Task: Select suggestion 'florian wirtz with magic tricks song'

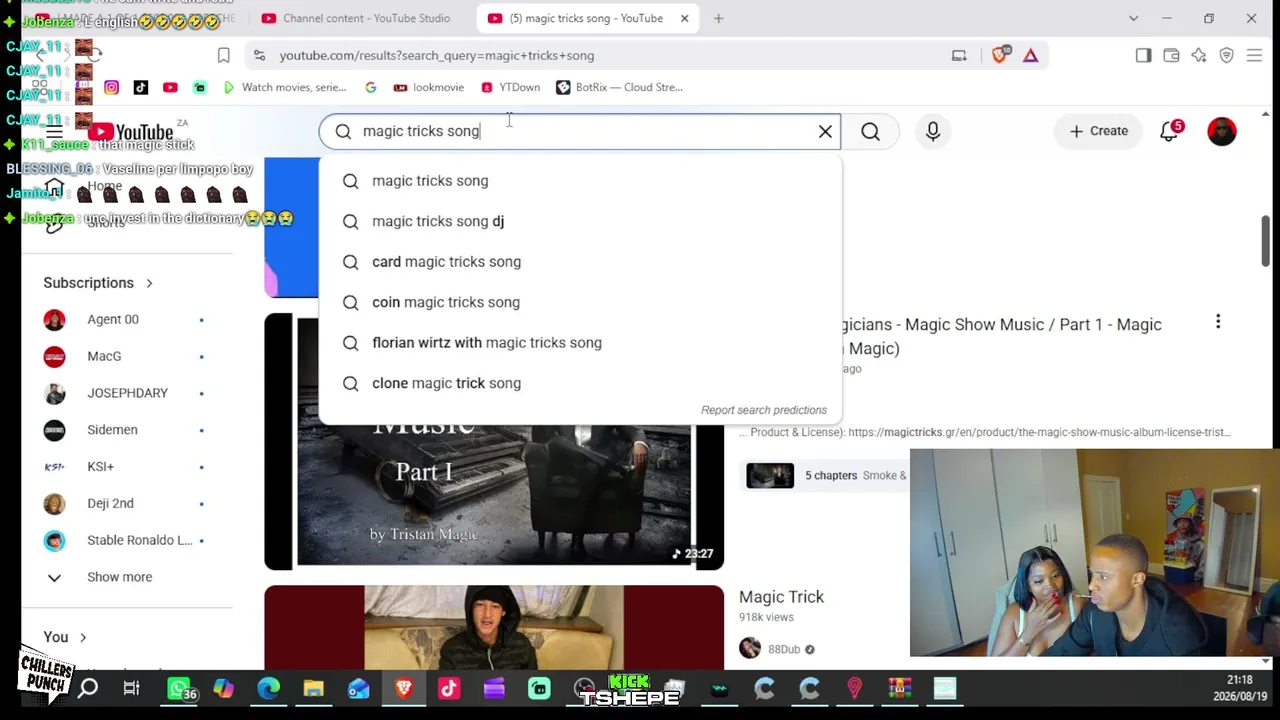Action: tap(580, 343)
